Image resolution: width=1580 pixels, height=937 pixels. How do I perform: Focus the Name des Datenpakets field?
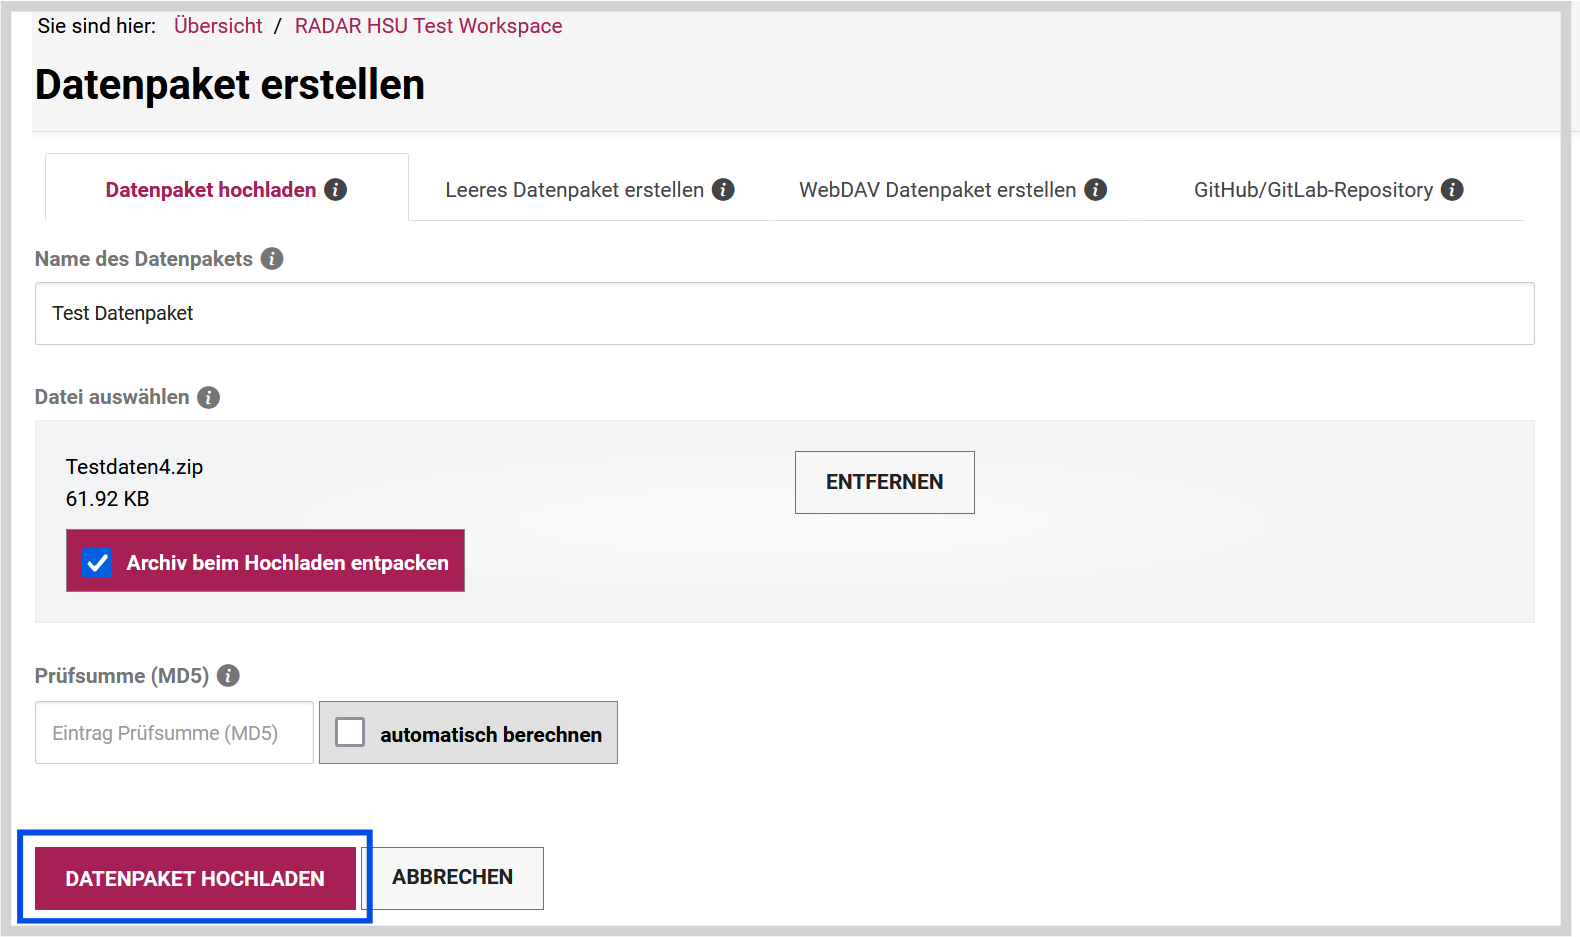coord(785,313)
